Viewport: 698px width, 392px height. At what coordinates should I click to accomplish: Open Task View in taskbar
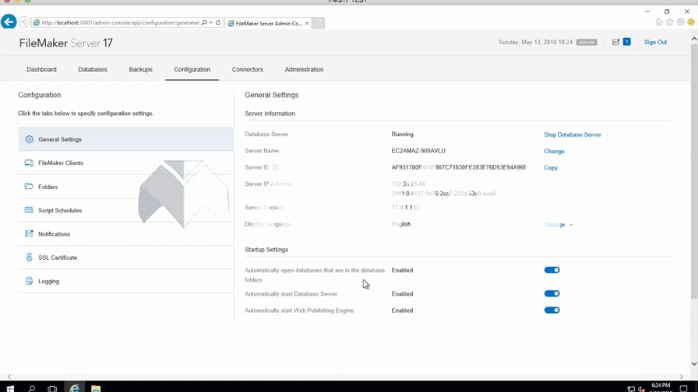(x=53, y=388)
